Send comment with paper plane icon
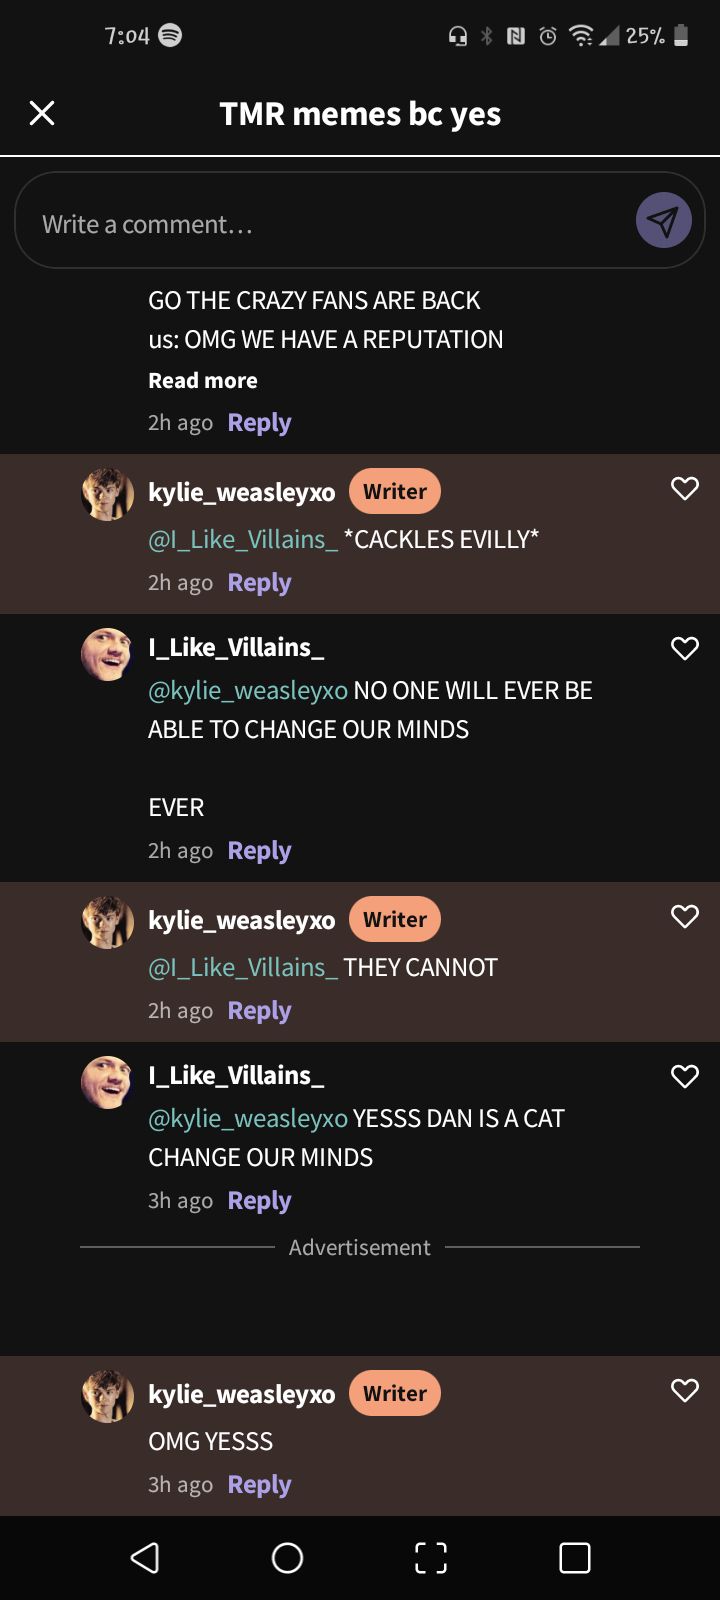The height and width of the screenshot is (1600, 720). coord(664,220)
